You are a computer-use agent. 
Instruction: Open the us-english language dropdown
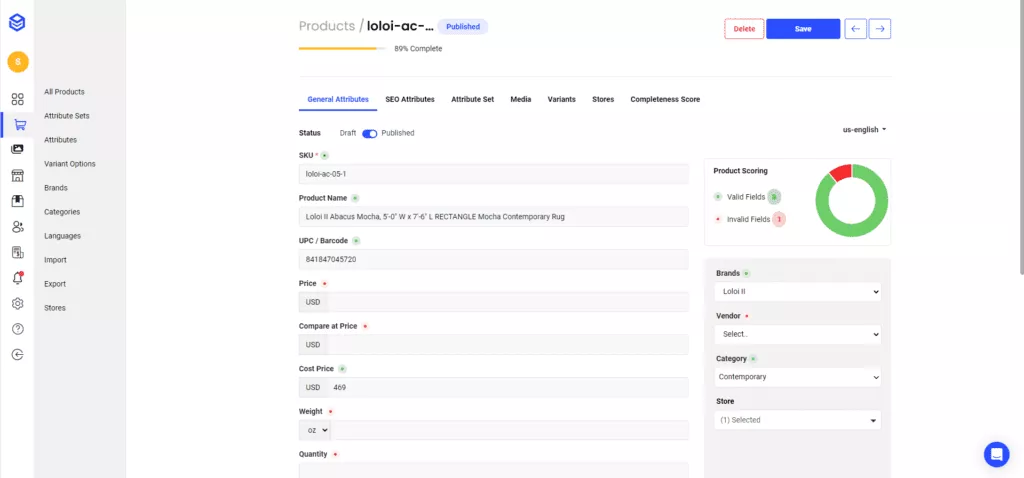865,129
